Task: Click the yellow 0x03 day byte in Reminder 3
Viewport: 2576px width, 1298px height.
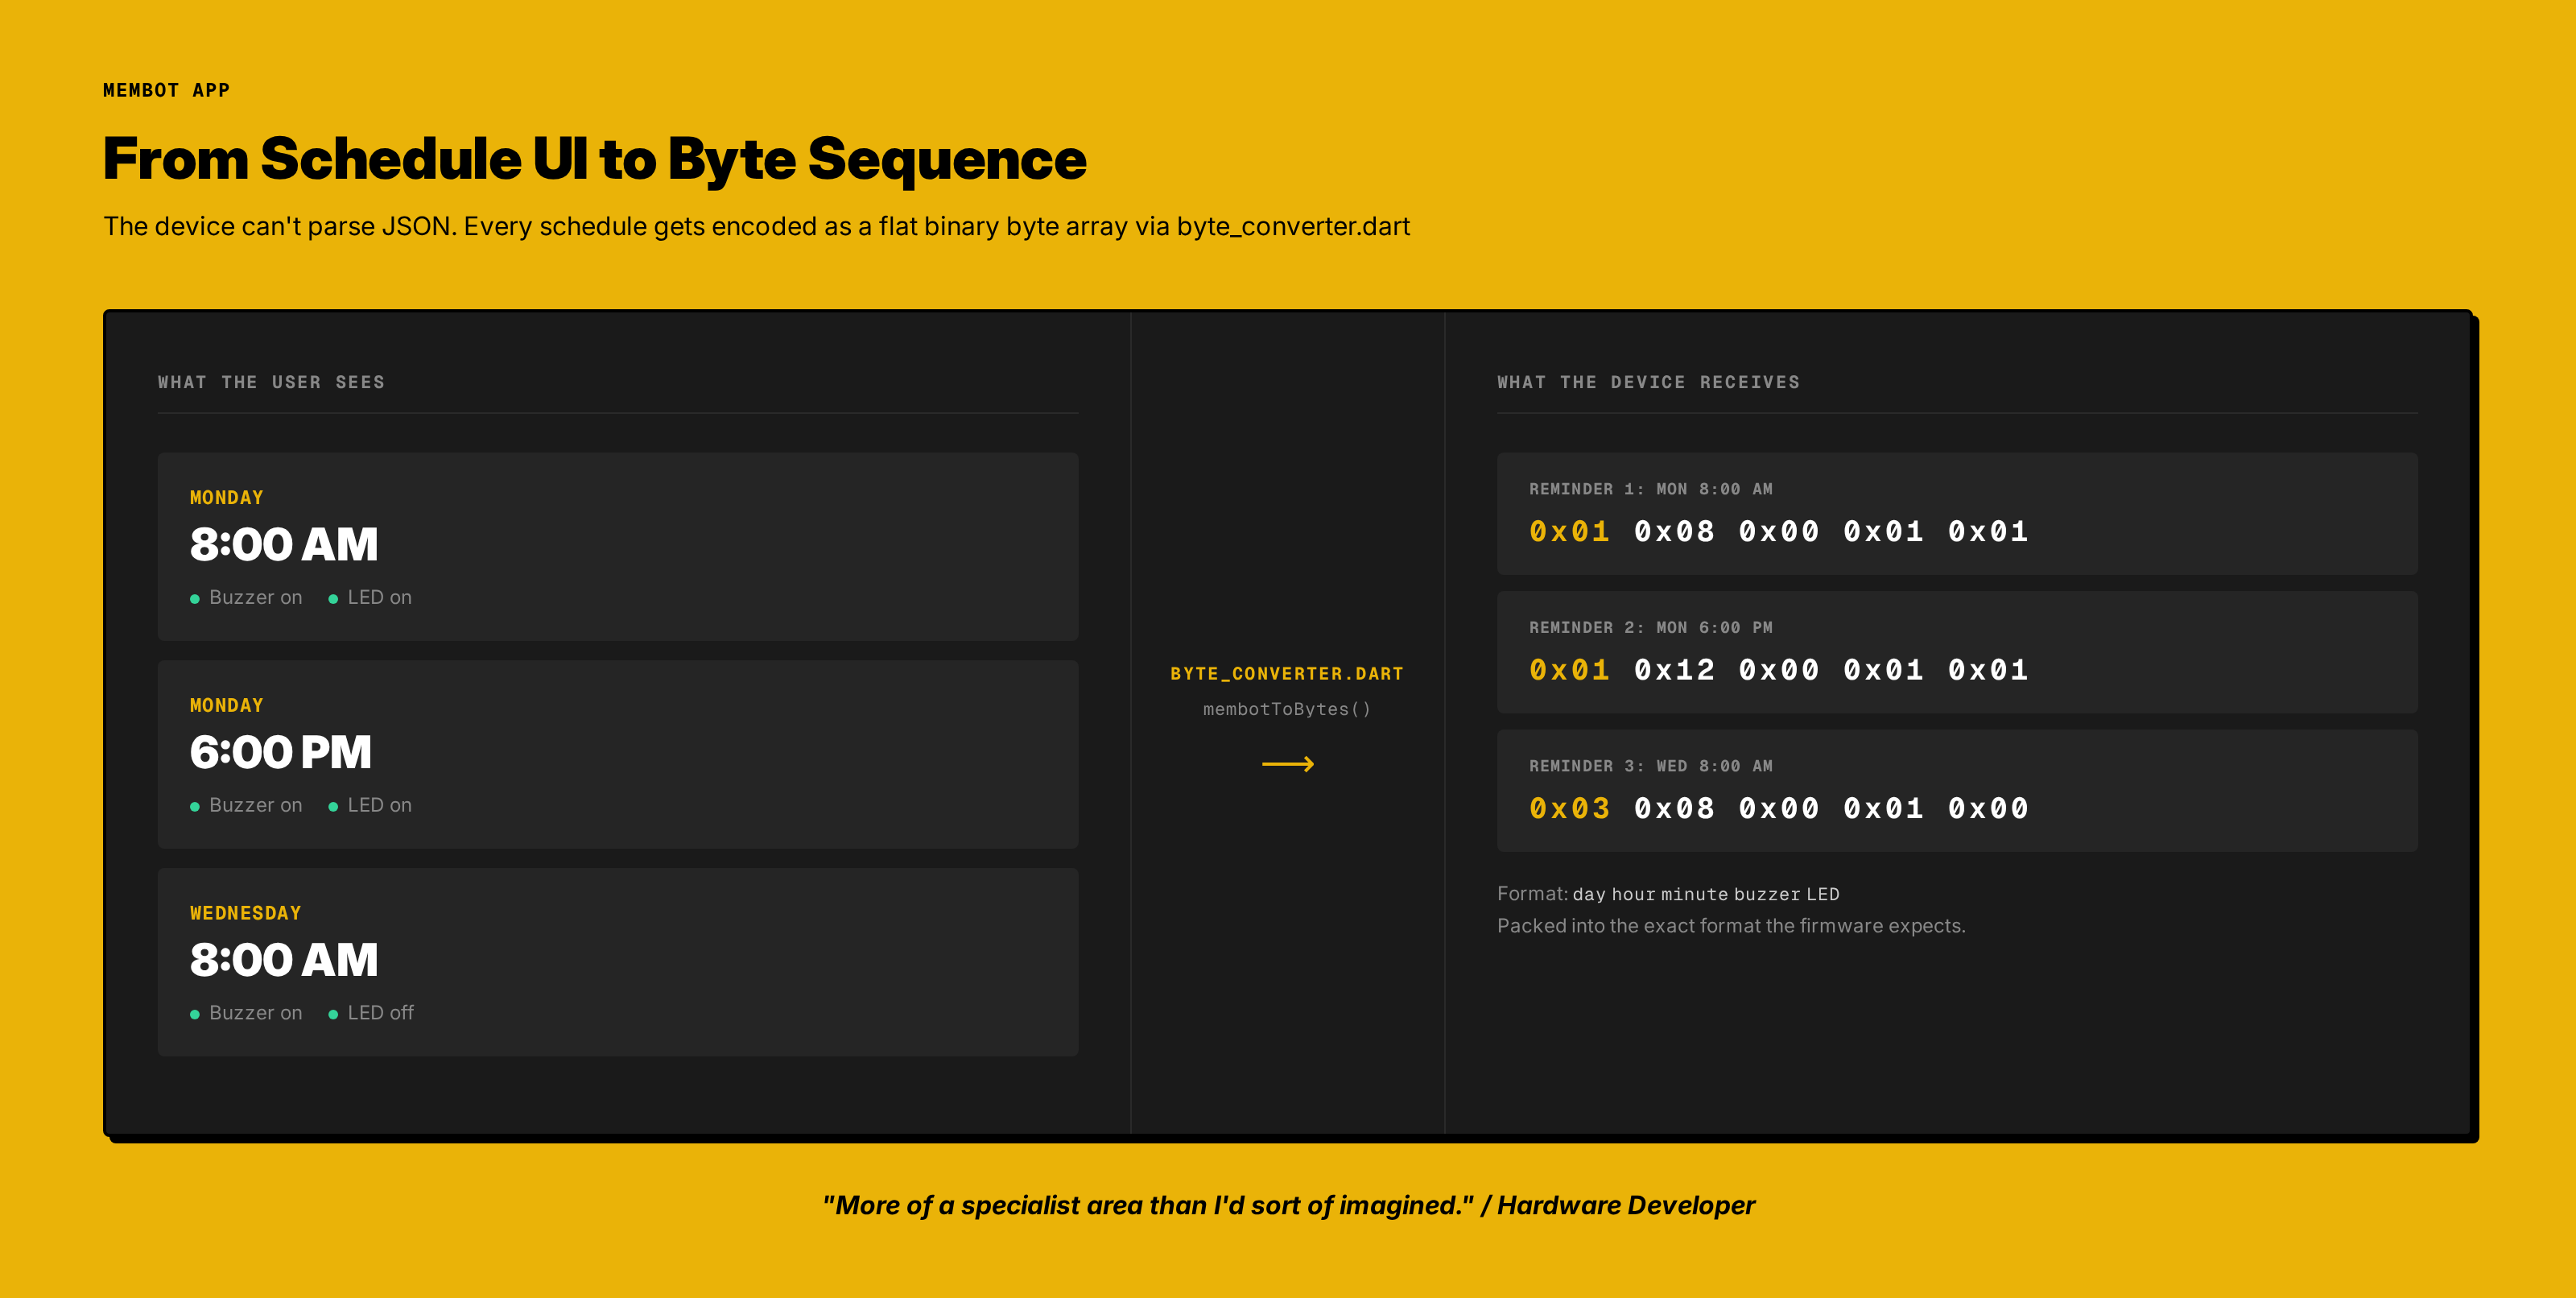Action: click(1569, 808)
